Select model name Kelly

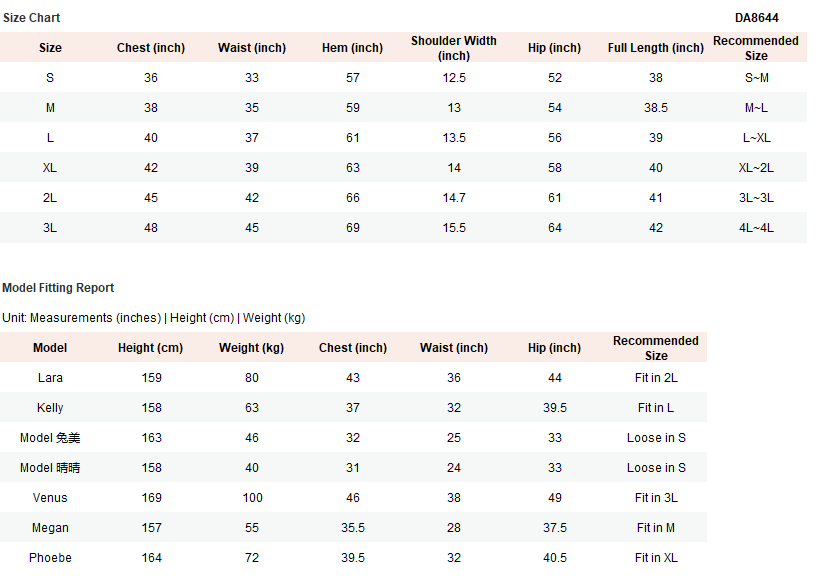(x=50, y=408)
